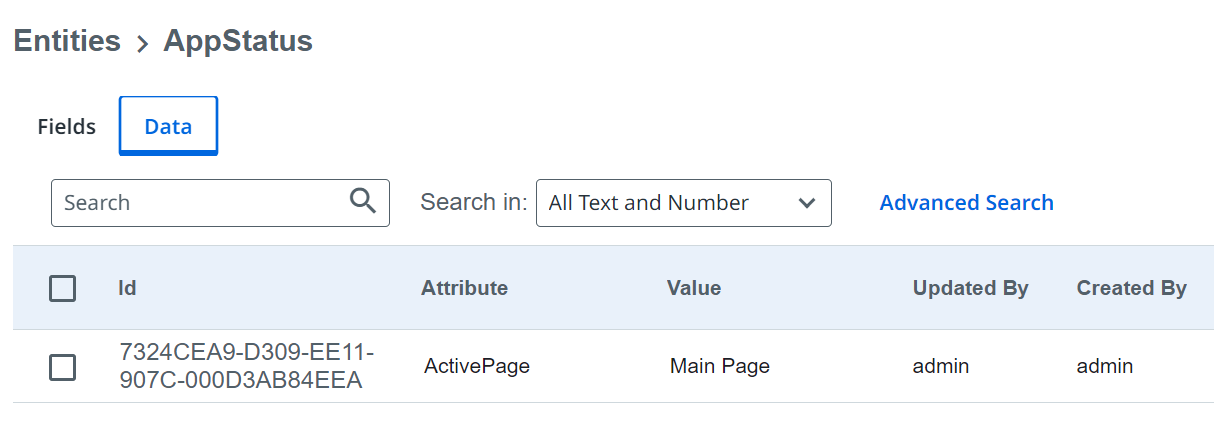
Task: Switch to the Fields tab
Action: [x=67, y=127]
